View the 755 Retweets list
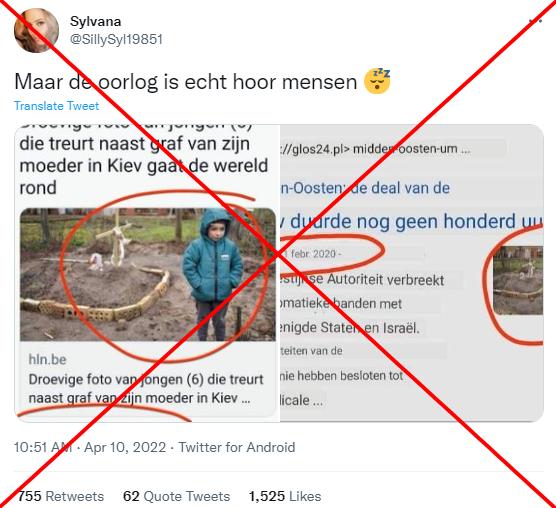The height and width of the screenshot is (508, 556). pyautogui.click(x=61, y=496)
